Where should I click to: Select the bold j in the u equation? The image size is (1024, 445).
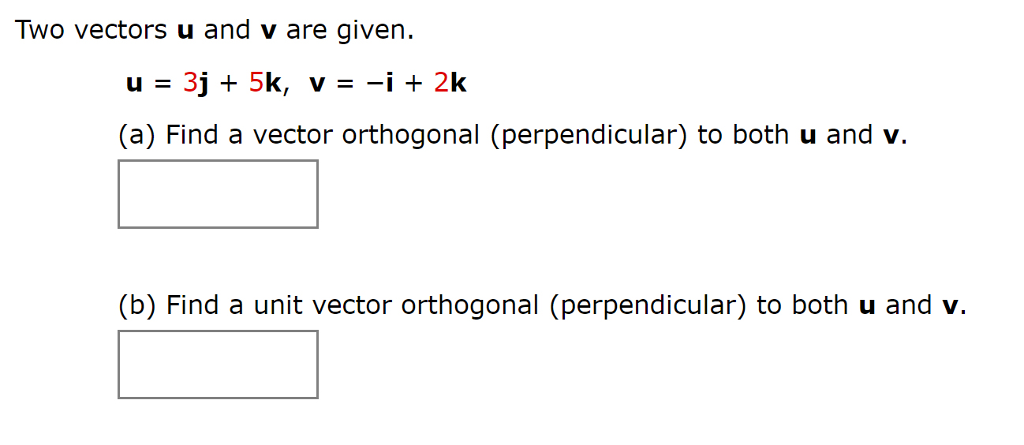[204, 85]
